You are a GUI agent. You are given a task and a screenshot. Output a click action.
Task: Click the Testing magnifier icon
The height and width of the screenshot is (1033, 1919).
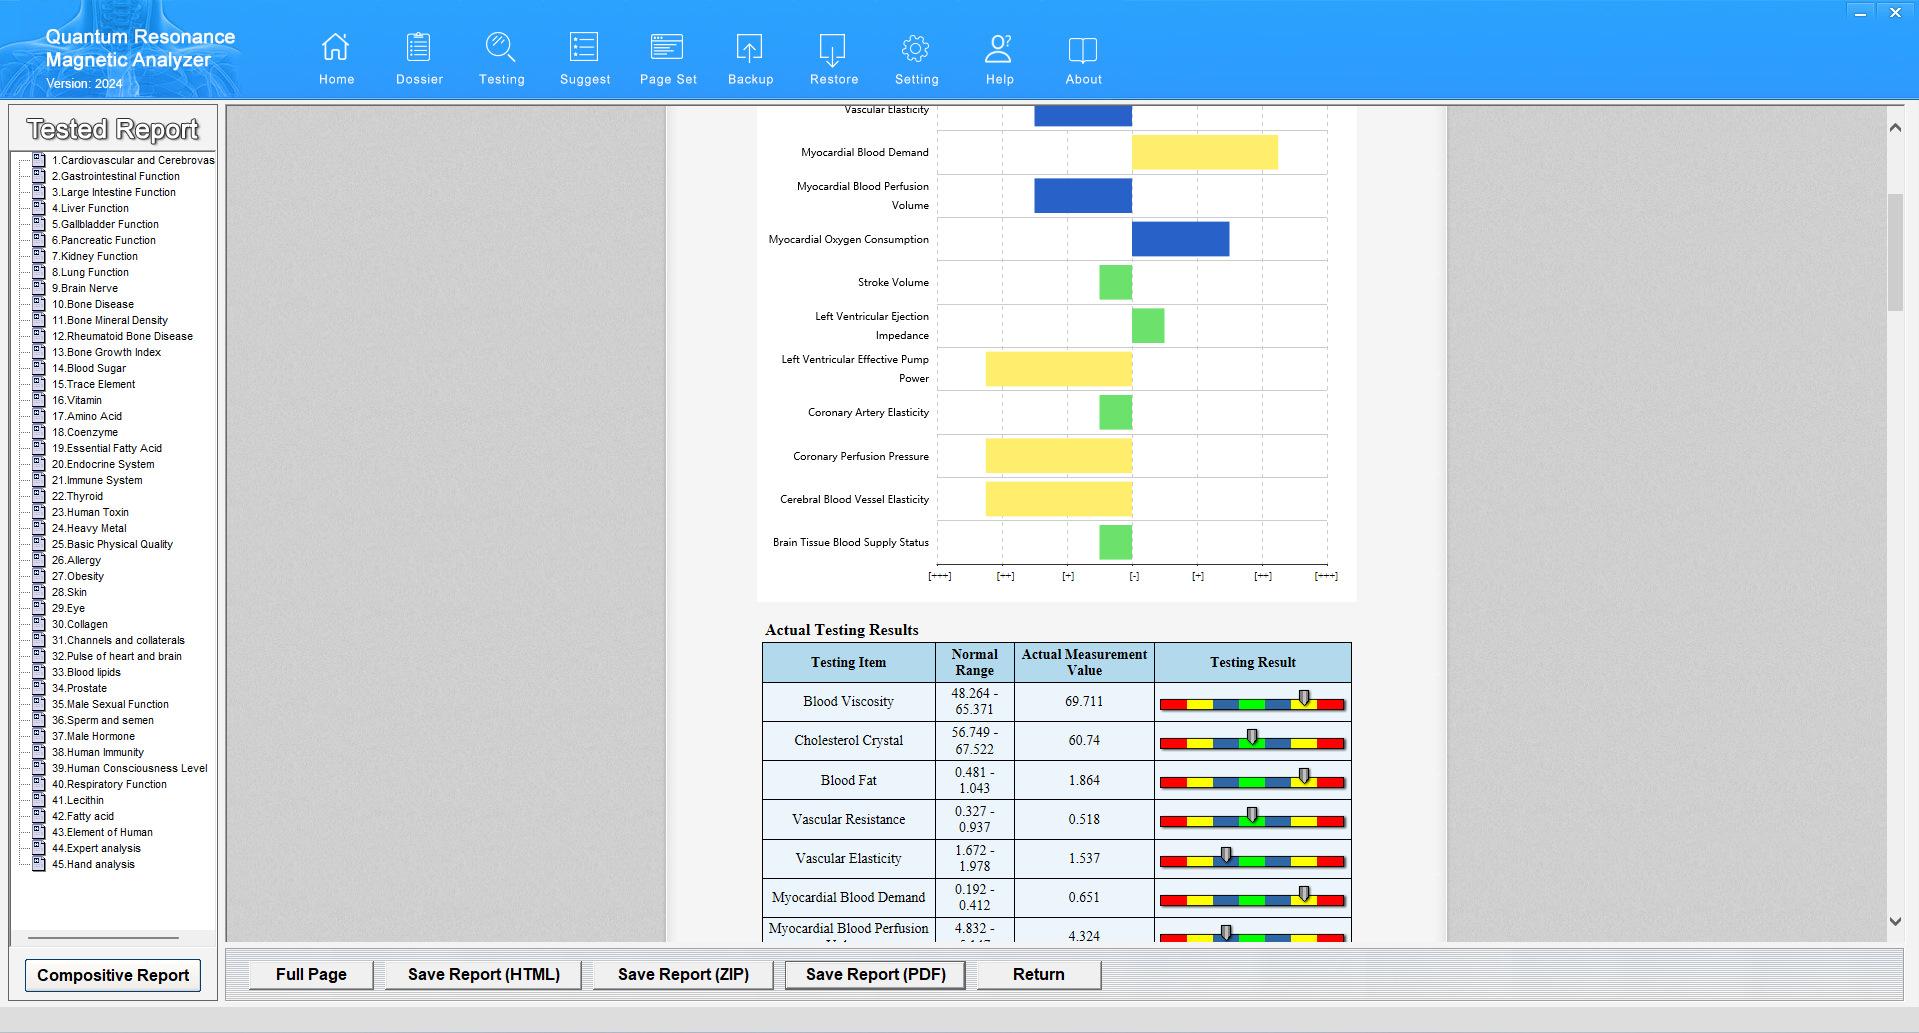coord(500,47)
